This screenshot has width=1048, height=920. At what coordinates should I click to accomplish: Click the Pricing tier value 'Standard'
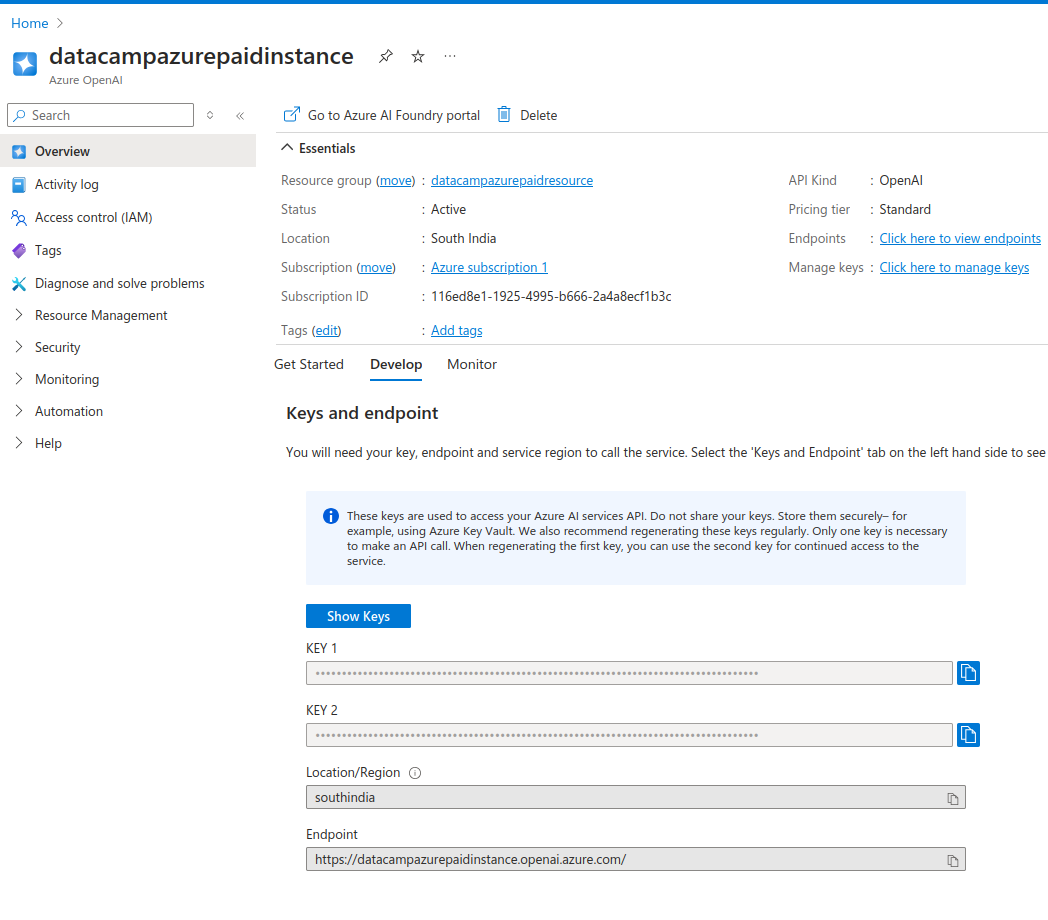pyautogui.click(x=905, y=209)
